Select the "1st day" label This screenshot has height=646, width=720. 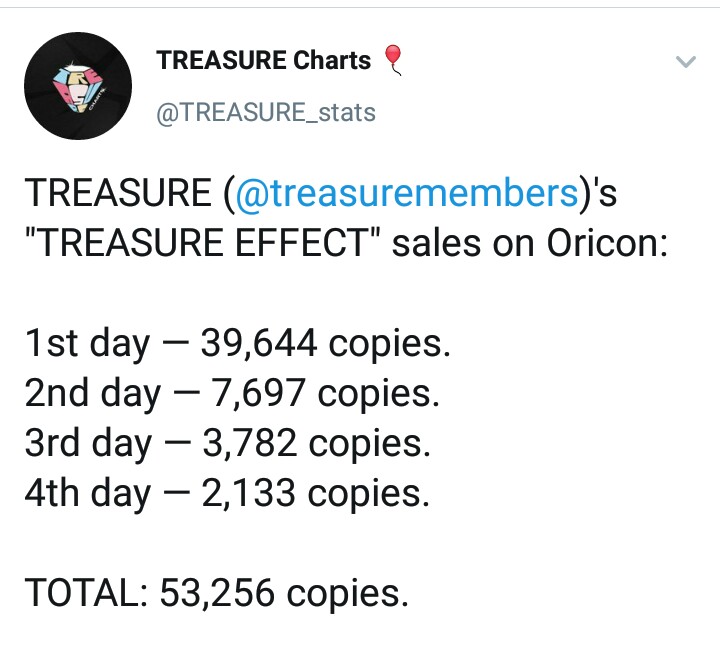pyautogui.click(x=87, y=344)
